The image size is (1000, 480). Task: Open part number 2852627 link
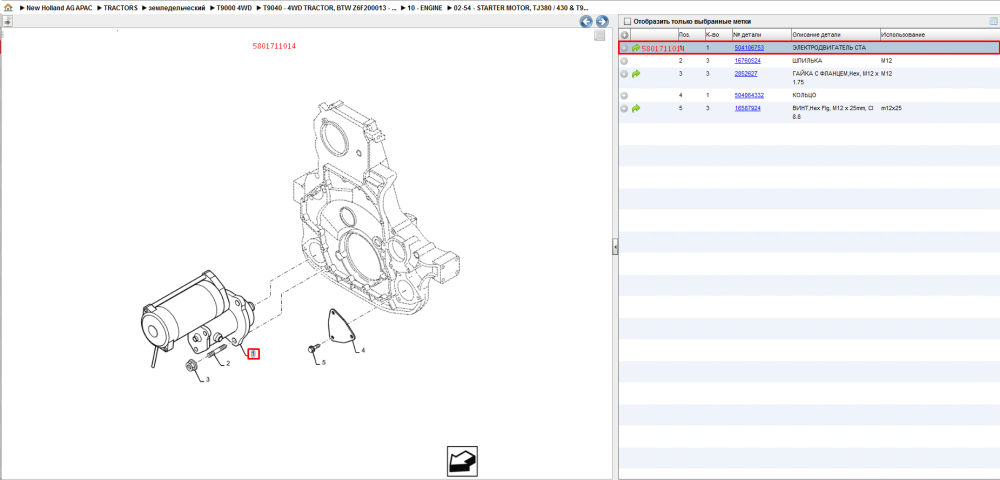746,74
